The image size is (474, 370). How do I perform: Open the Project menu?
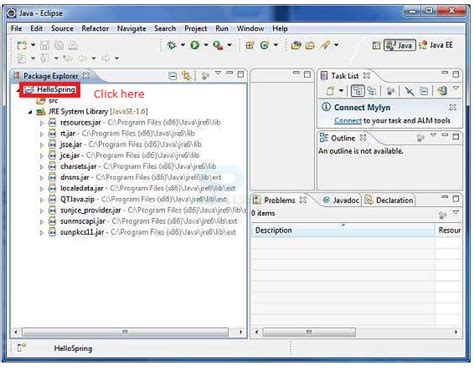coord(196,29)
